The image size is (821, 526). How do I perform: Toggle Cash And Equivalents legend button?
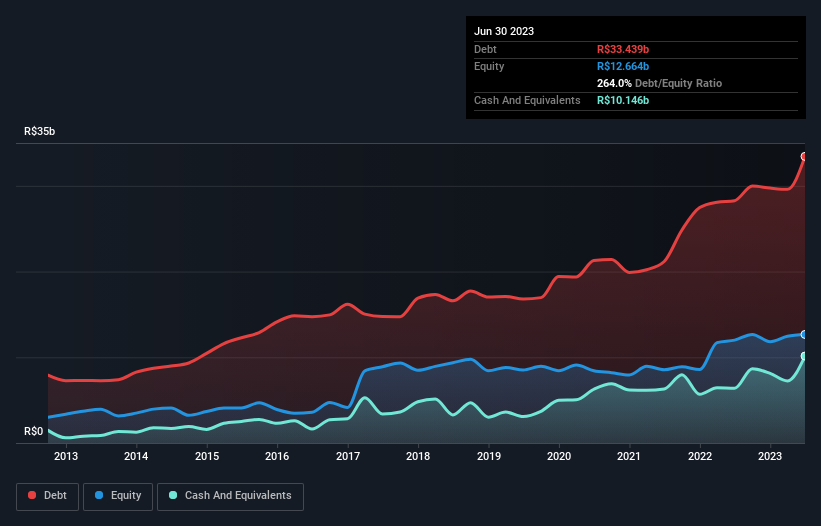coord(230,496)
